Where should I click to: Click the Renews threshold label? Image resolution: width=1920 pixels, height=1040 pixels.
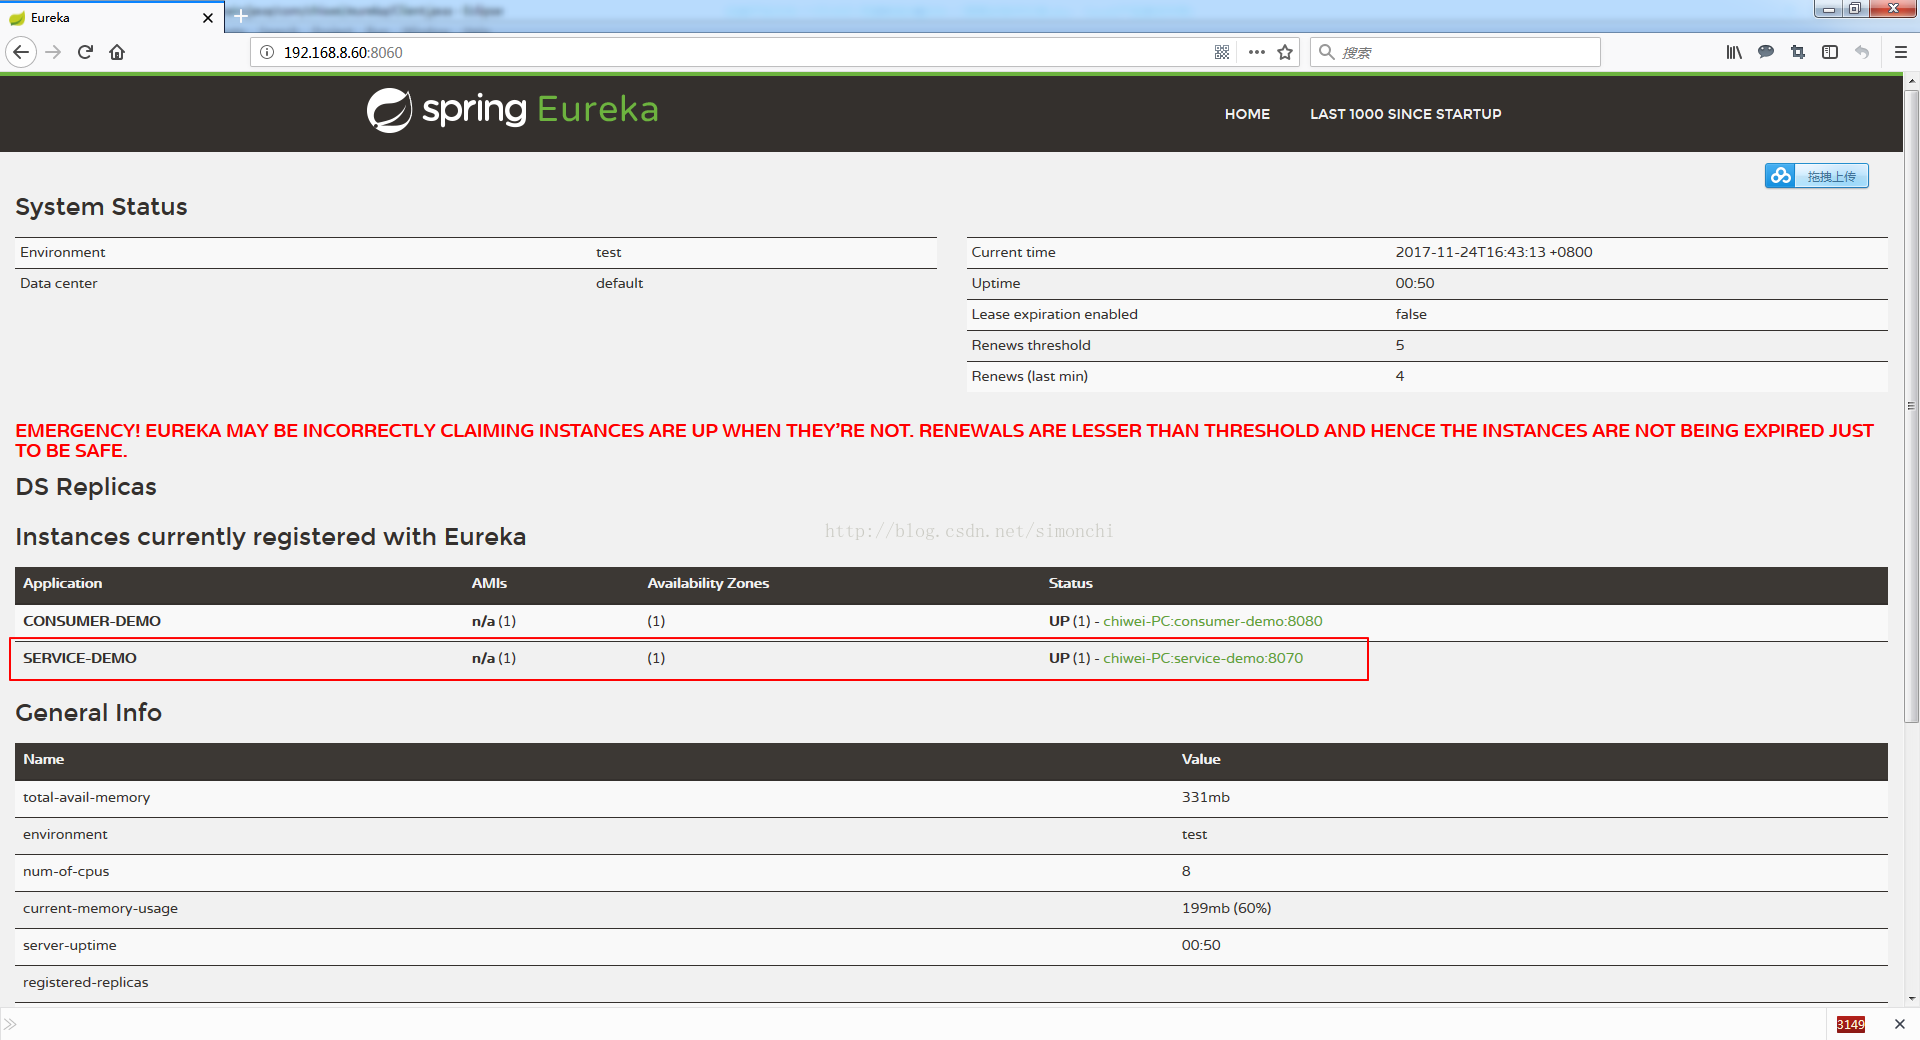[1031, 345]
